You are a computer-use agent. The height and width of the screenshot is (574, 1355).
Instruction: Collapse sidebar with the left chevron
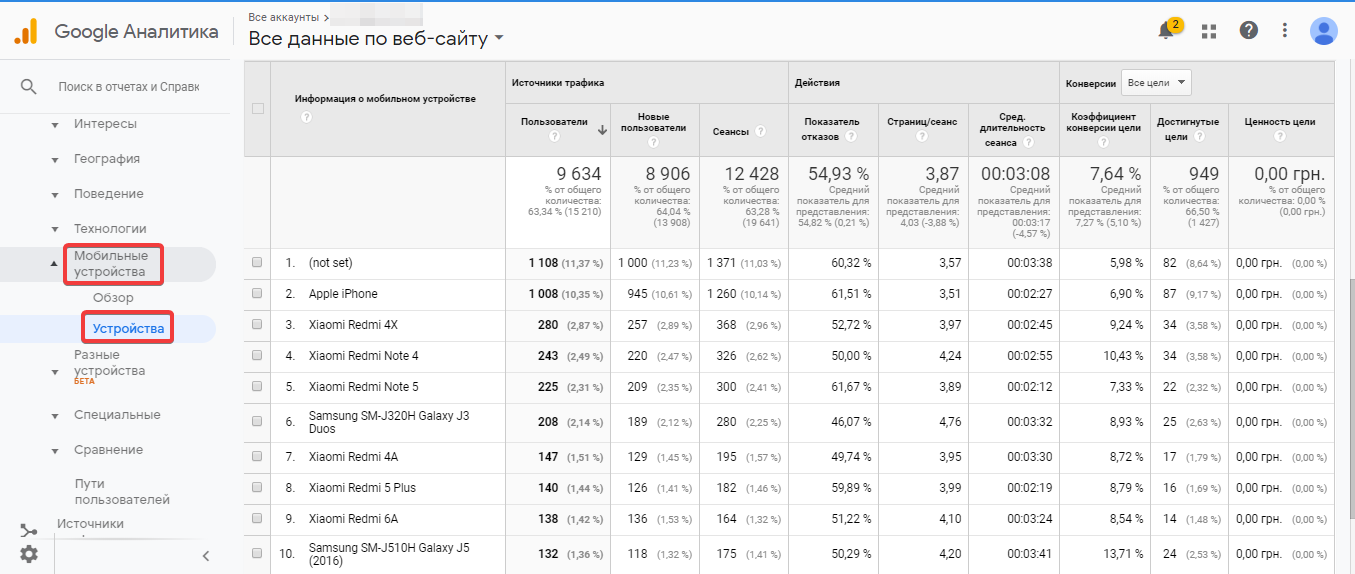tap(205, 556)
